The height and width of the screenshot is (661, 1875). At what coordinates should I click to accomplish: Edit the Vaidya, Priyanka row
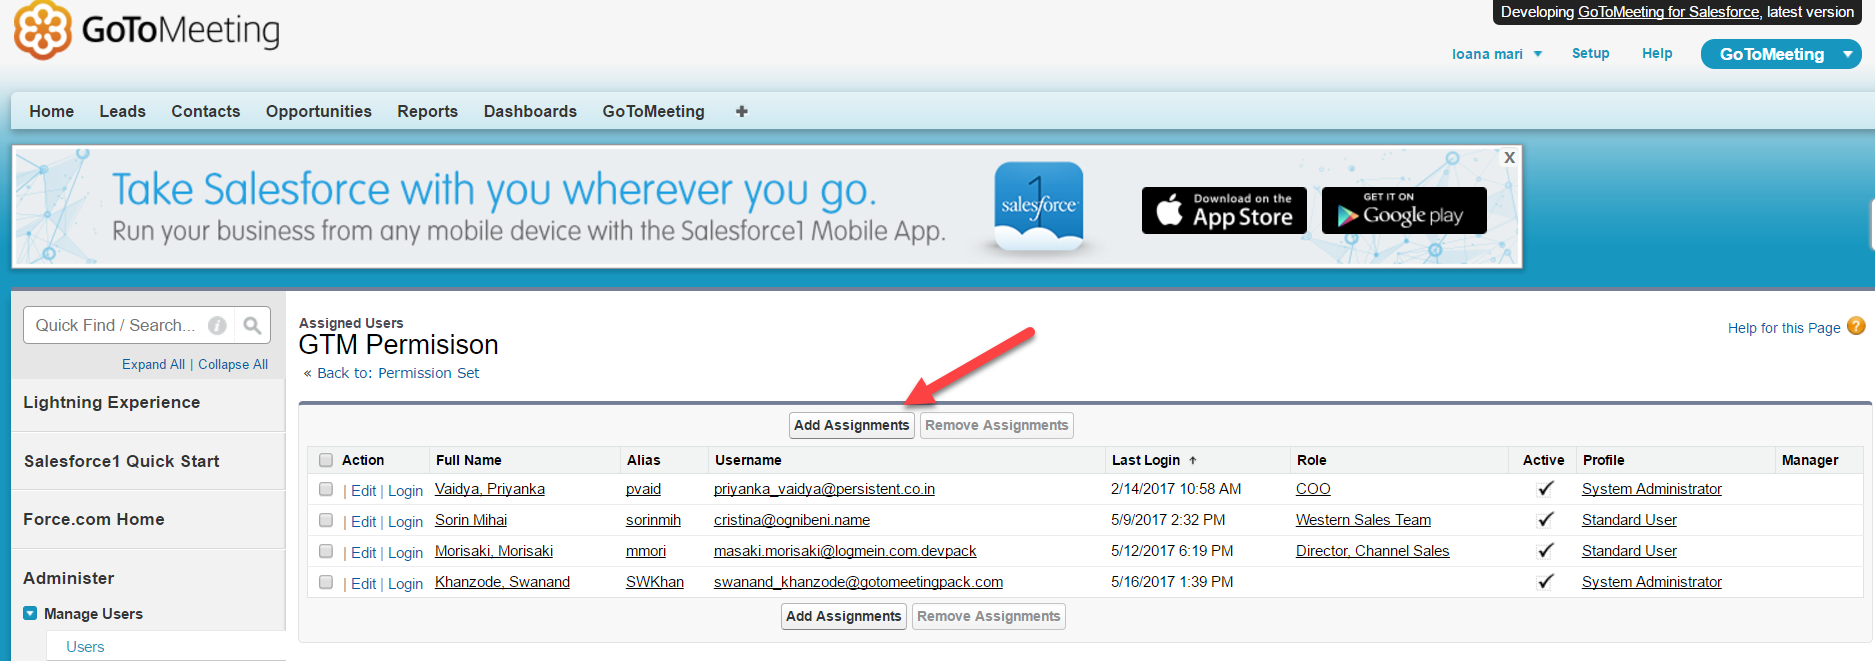[x=363, y=491]
